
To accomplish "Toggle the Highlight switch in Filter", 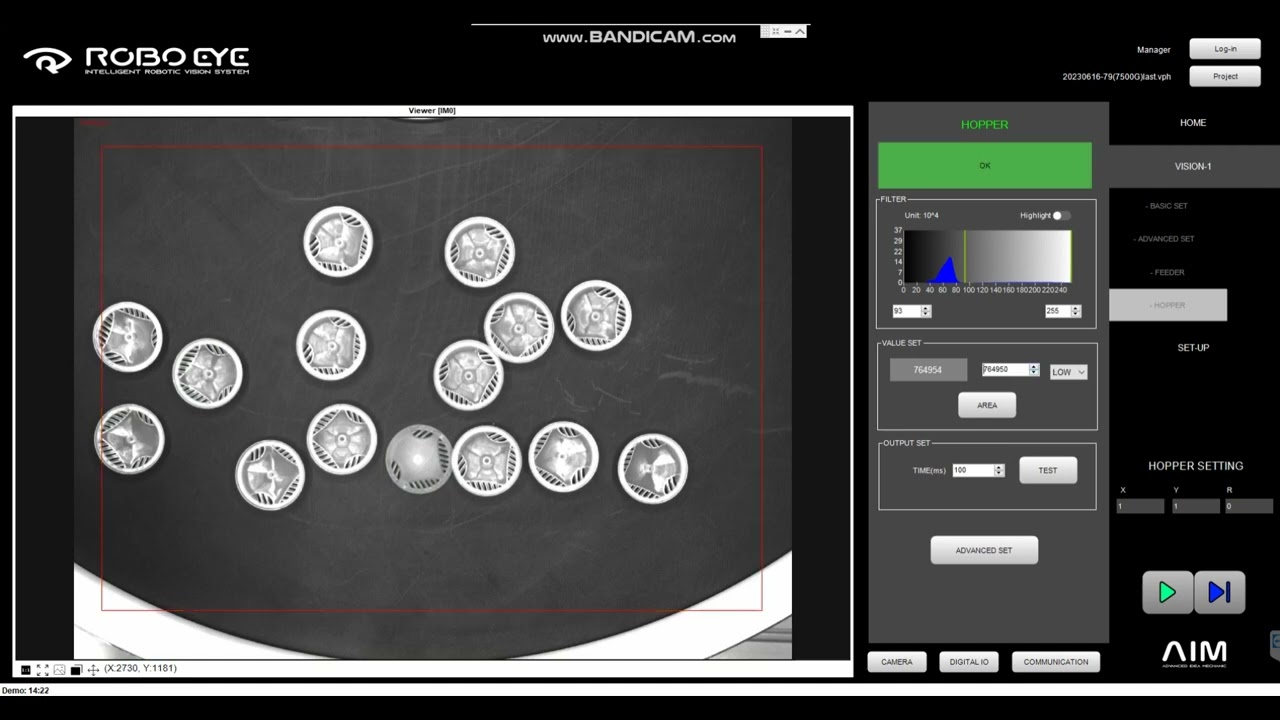I will (x=1062, y=215).
